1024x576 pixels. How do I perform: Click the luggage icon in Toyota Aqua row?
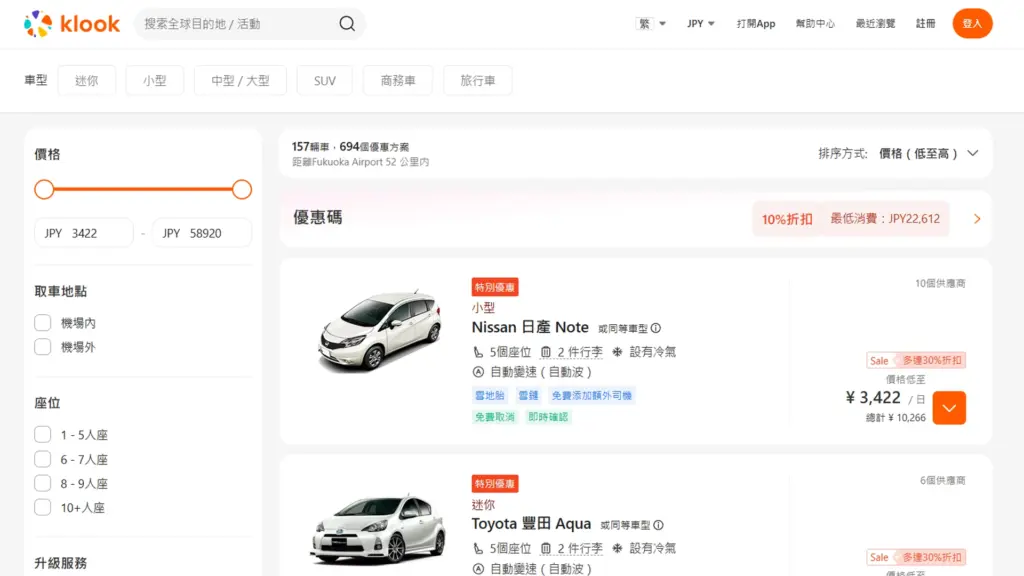(546, 549)
